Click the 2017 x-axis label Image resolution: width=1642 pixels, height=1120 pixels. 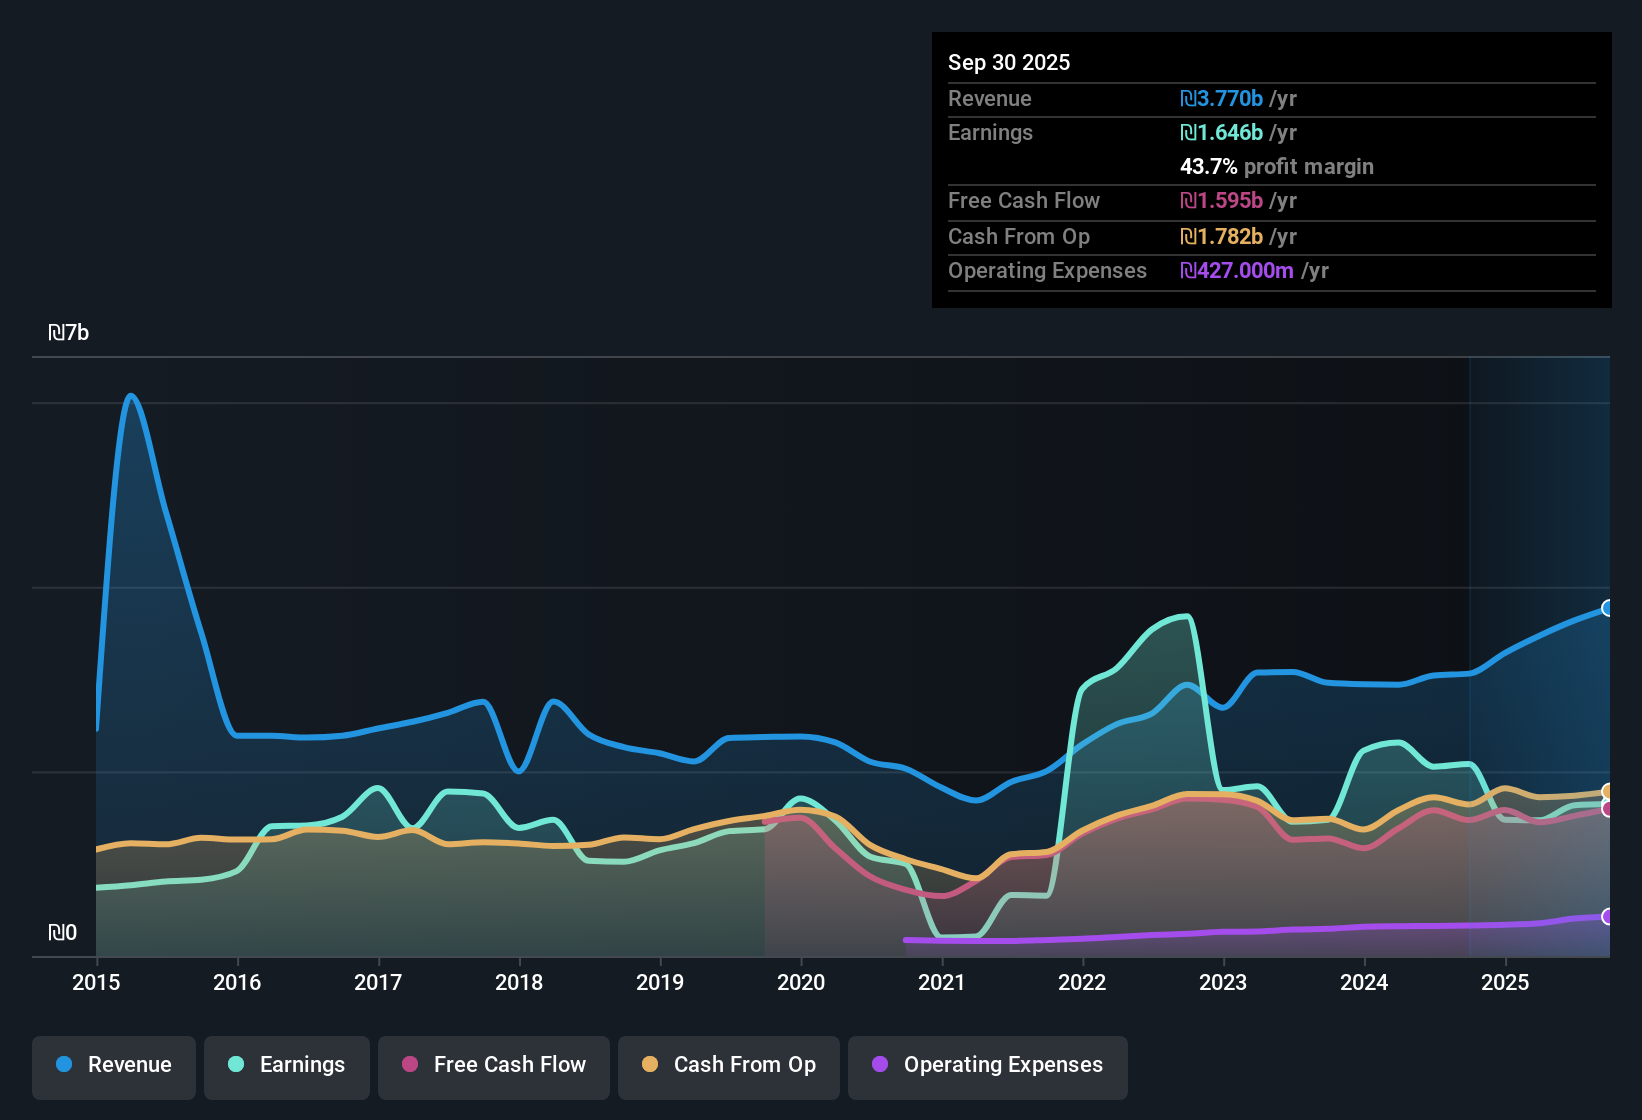378,983
